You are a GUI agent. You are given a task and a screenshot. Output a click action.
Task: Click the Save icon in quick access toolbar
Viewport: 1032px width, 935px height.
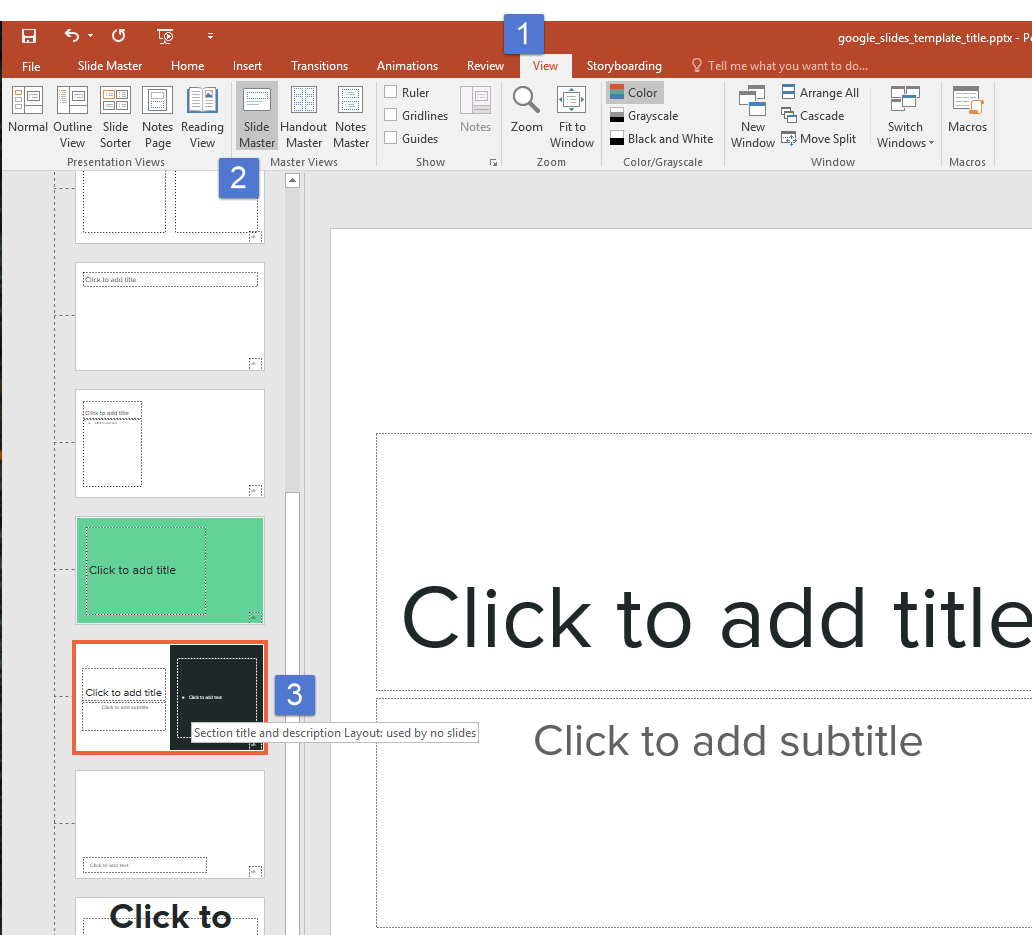pyautogui.click(x=29, y=36)
